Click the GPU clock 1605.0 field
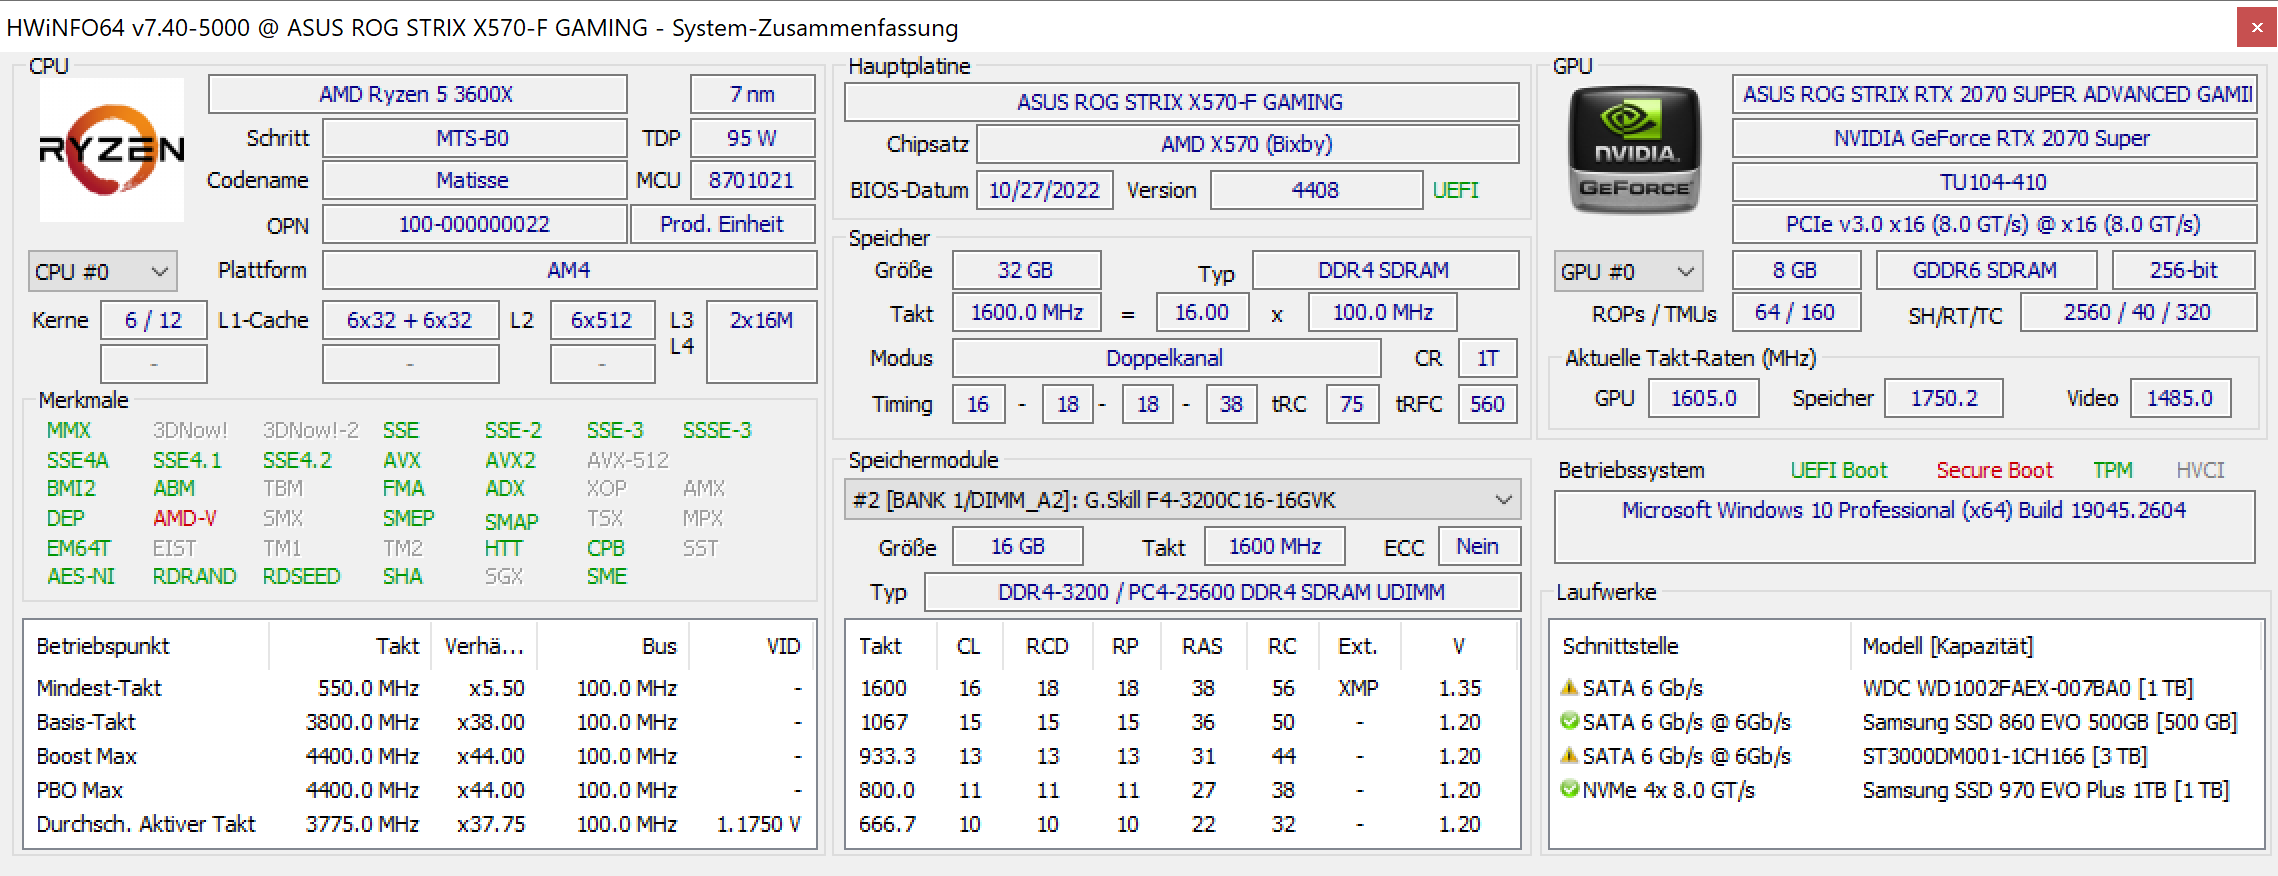Image resolution: width=2278 pixels, height=876 pixels. [1703, 398]
